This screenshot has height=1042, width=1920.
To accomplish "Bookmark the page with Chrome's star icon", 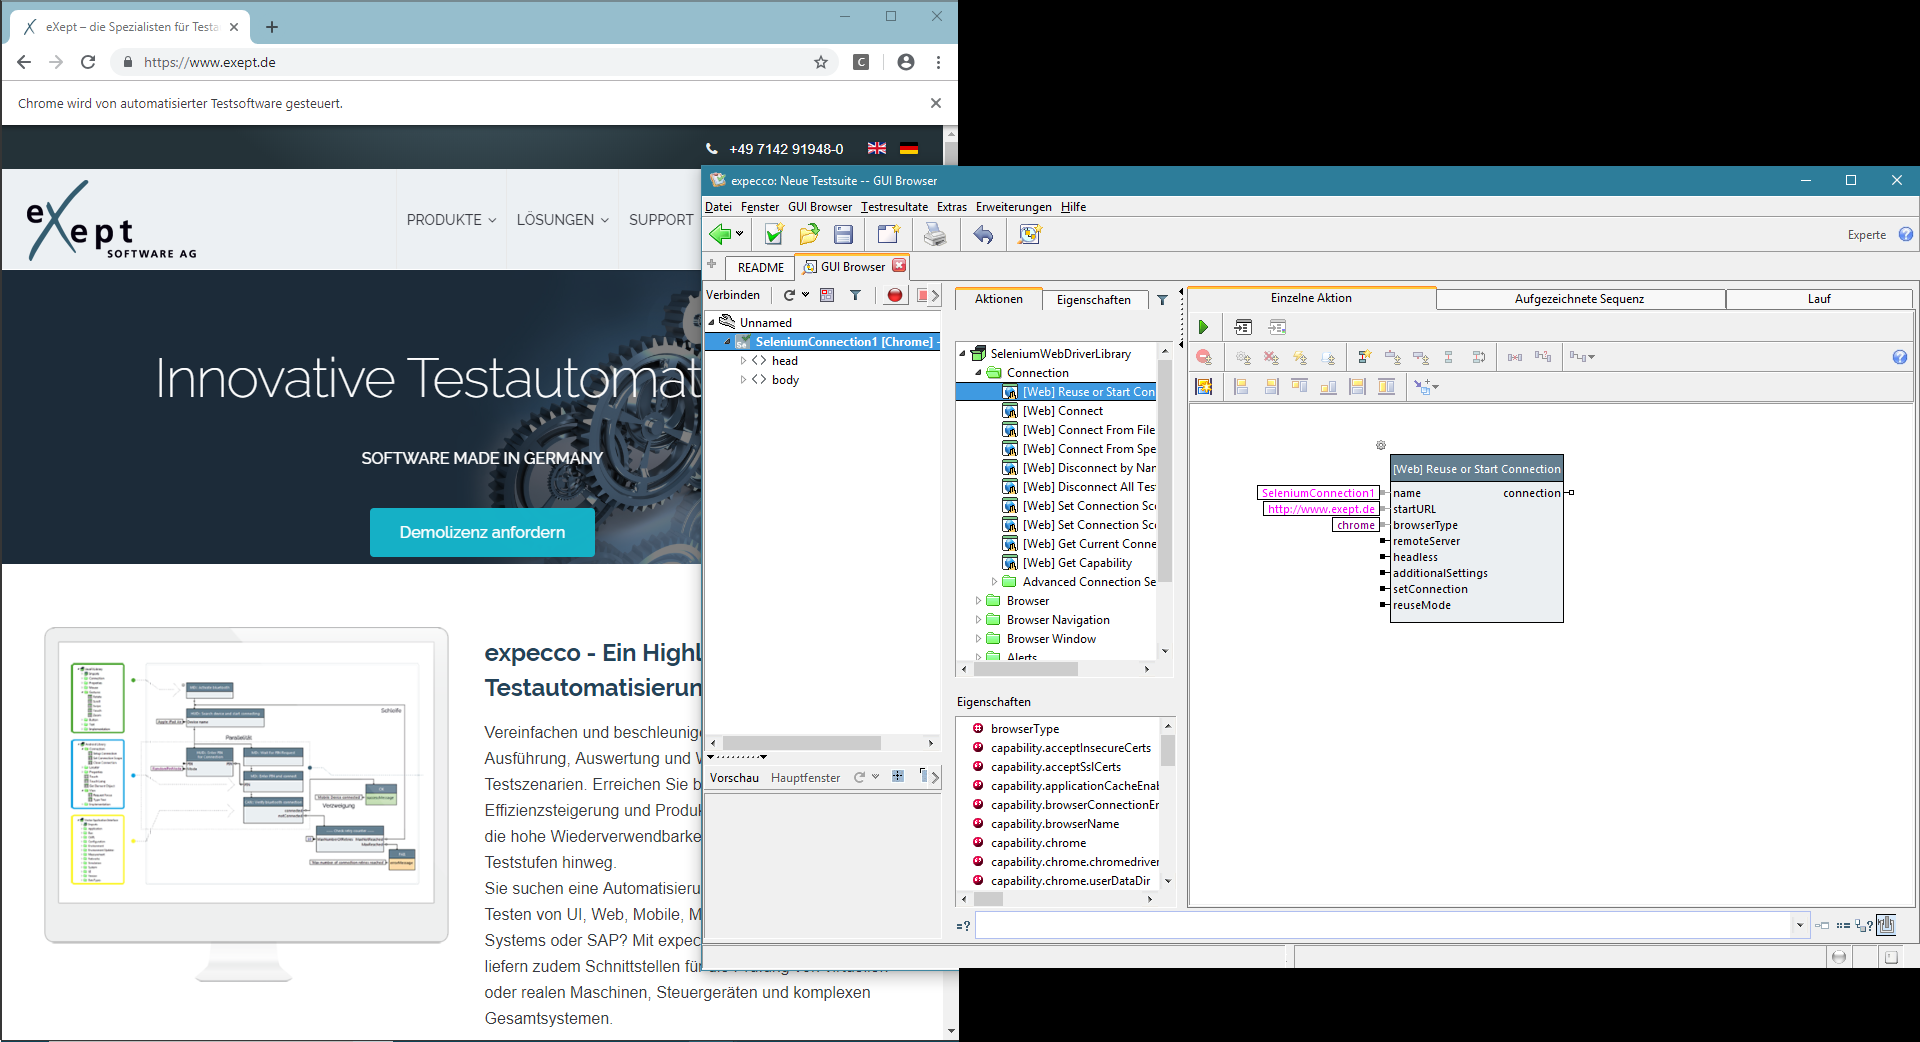I will [821, 62].
